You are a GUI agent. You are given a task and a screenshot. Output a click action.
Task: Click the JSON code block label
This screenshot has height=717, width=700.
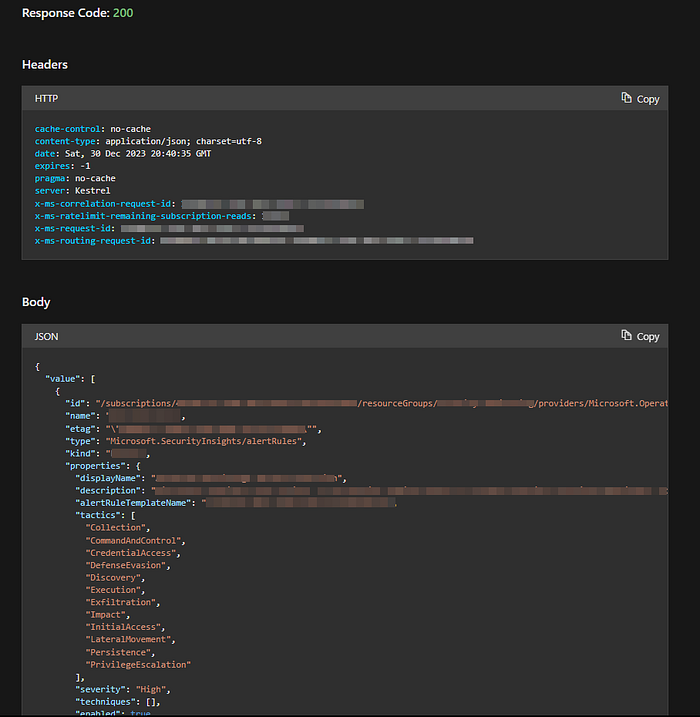47,336
